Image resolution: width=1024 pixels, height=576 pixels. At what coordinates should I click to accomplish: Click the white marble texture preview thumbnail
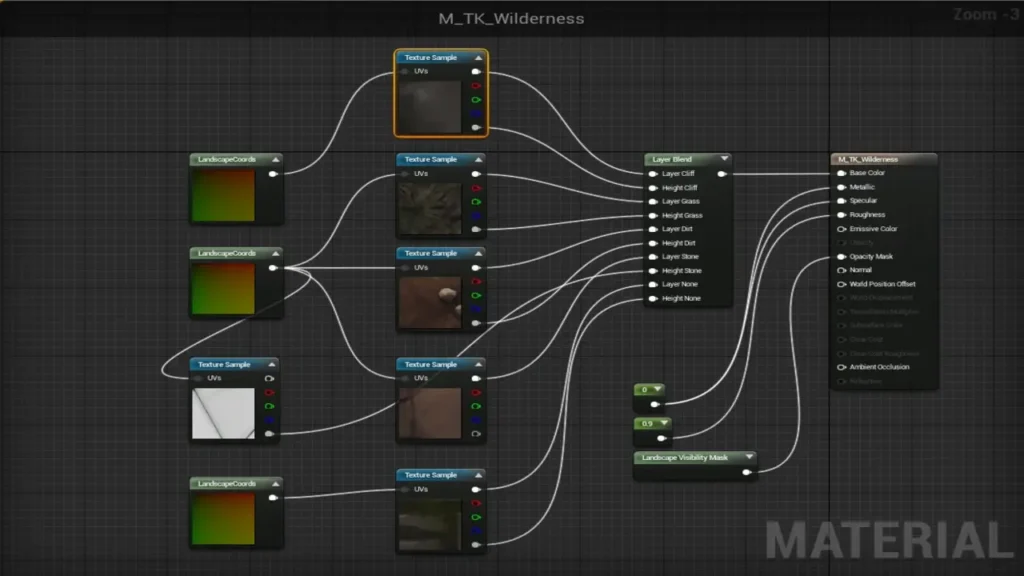[x=225, y=412]
